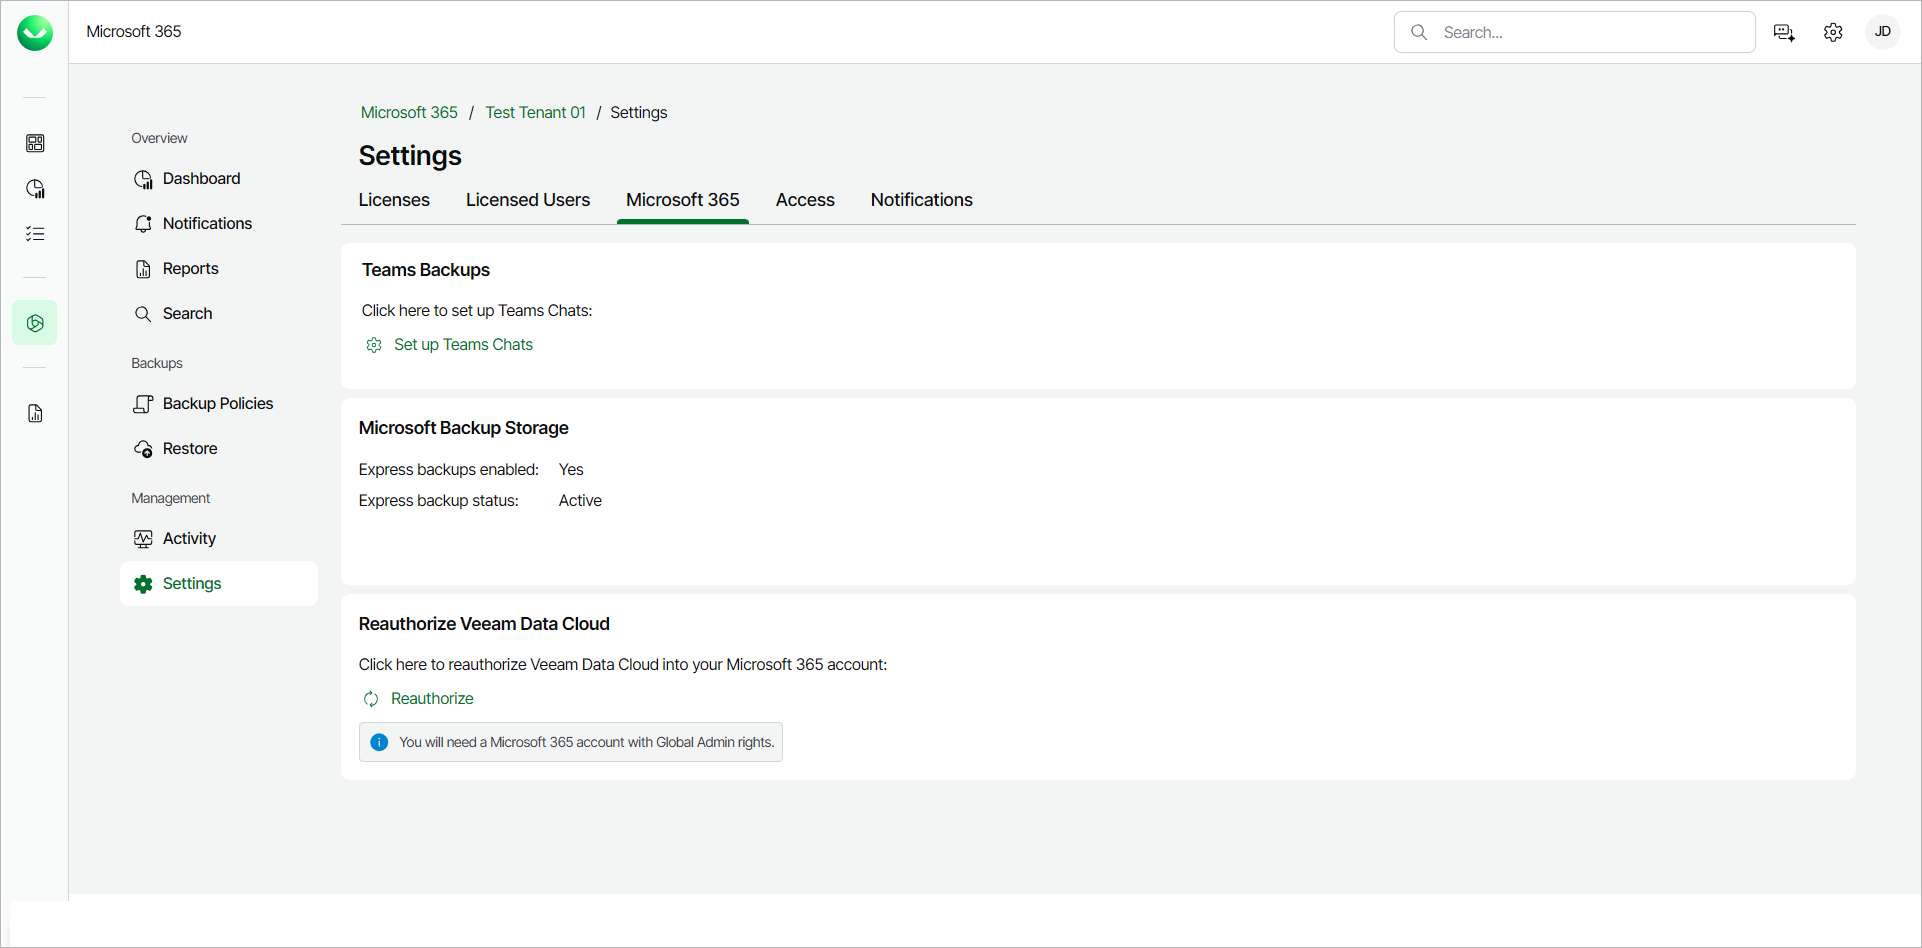Open the dashboard icon in the left rail
1922x948 pixels.
coord(35,144)
